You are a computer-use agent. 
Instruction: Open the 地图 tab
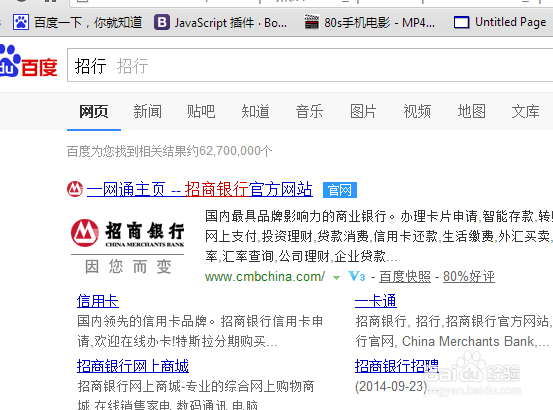coord(472,112)
